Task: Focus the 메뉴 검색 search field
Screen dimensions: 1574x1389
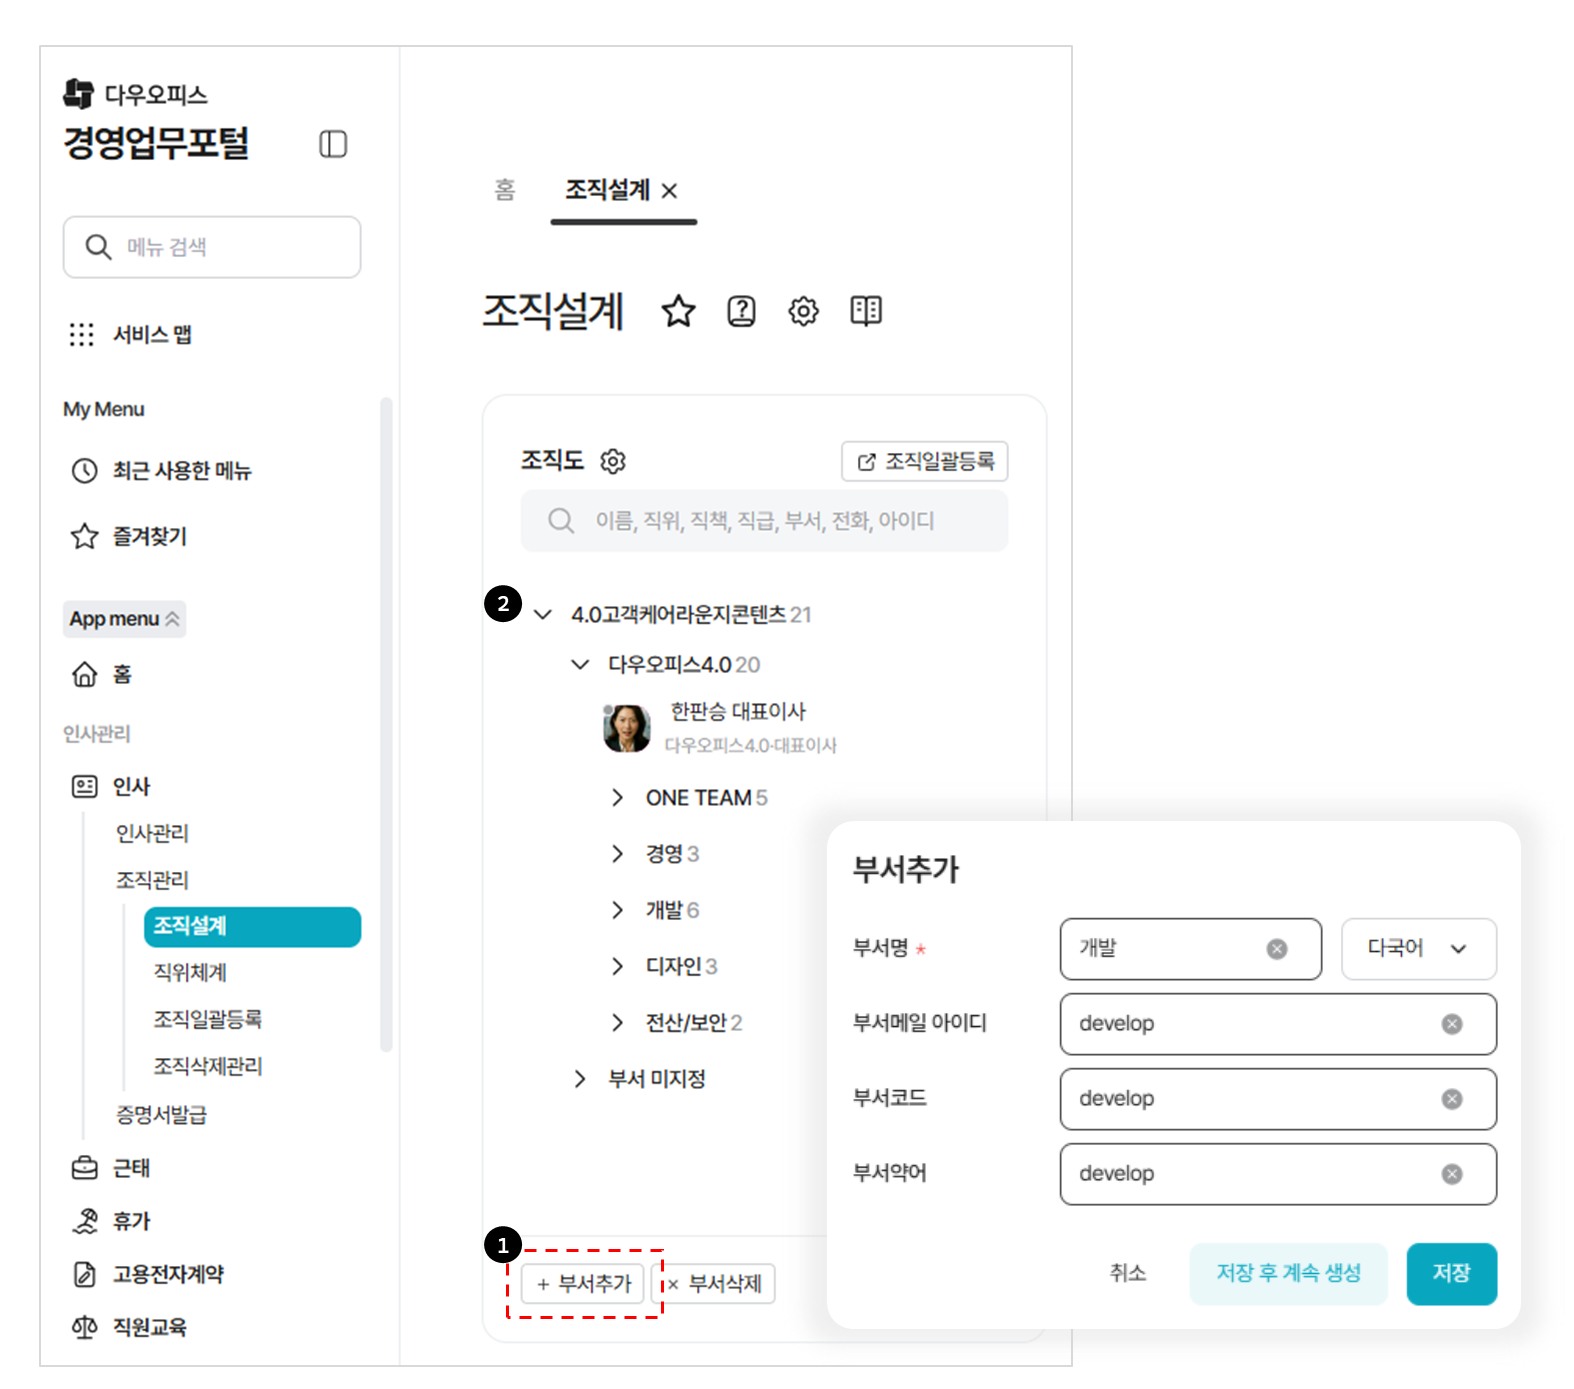Action: [212, 247]
